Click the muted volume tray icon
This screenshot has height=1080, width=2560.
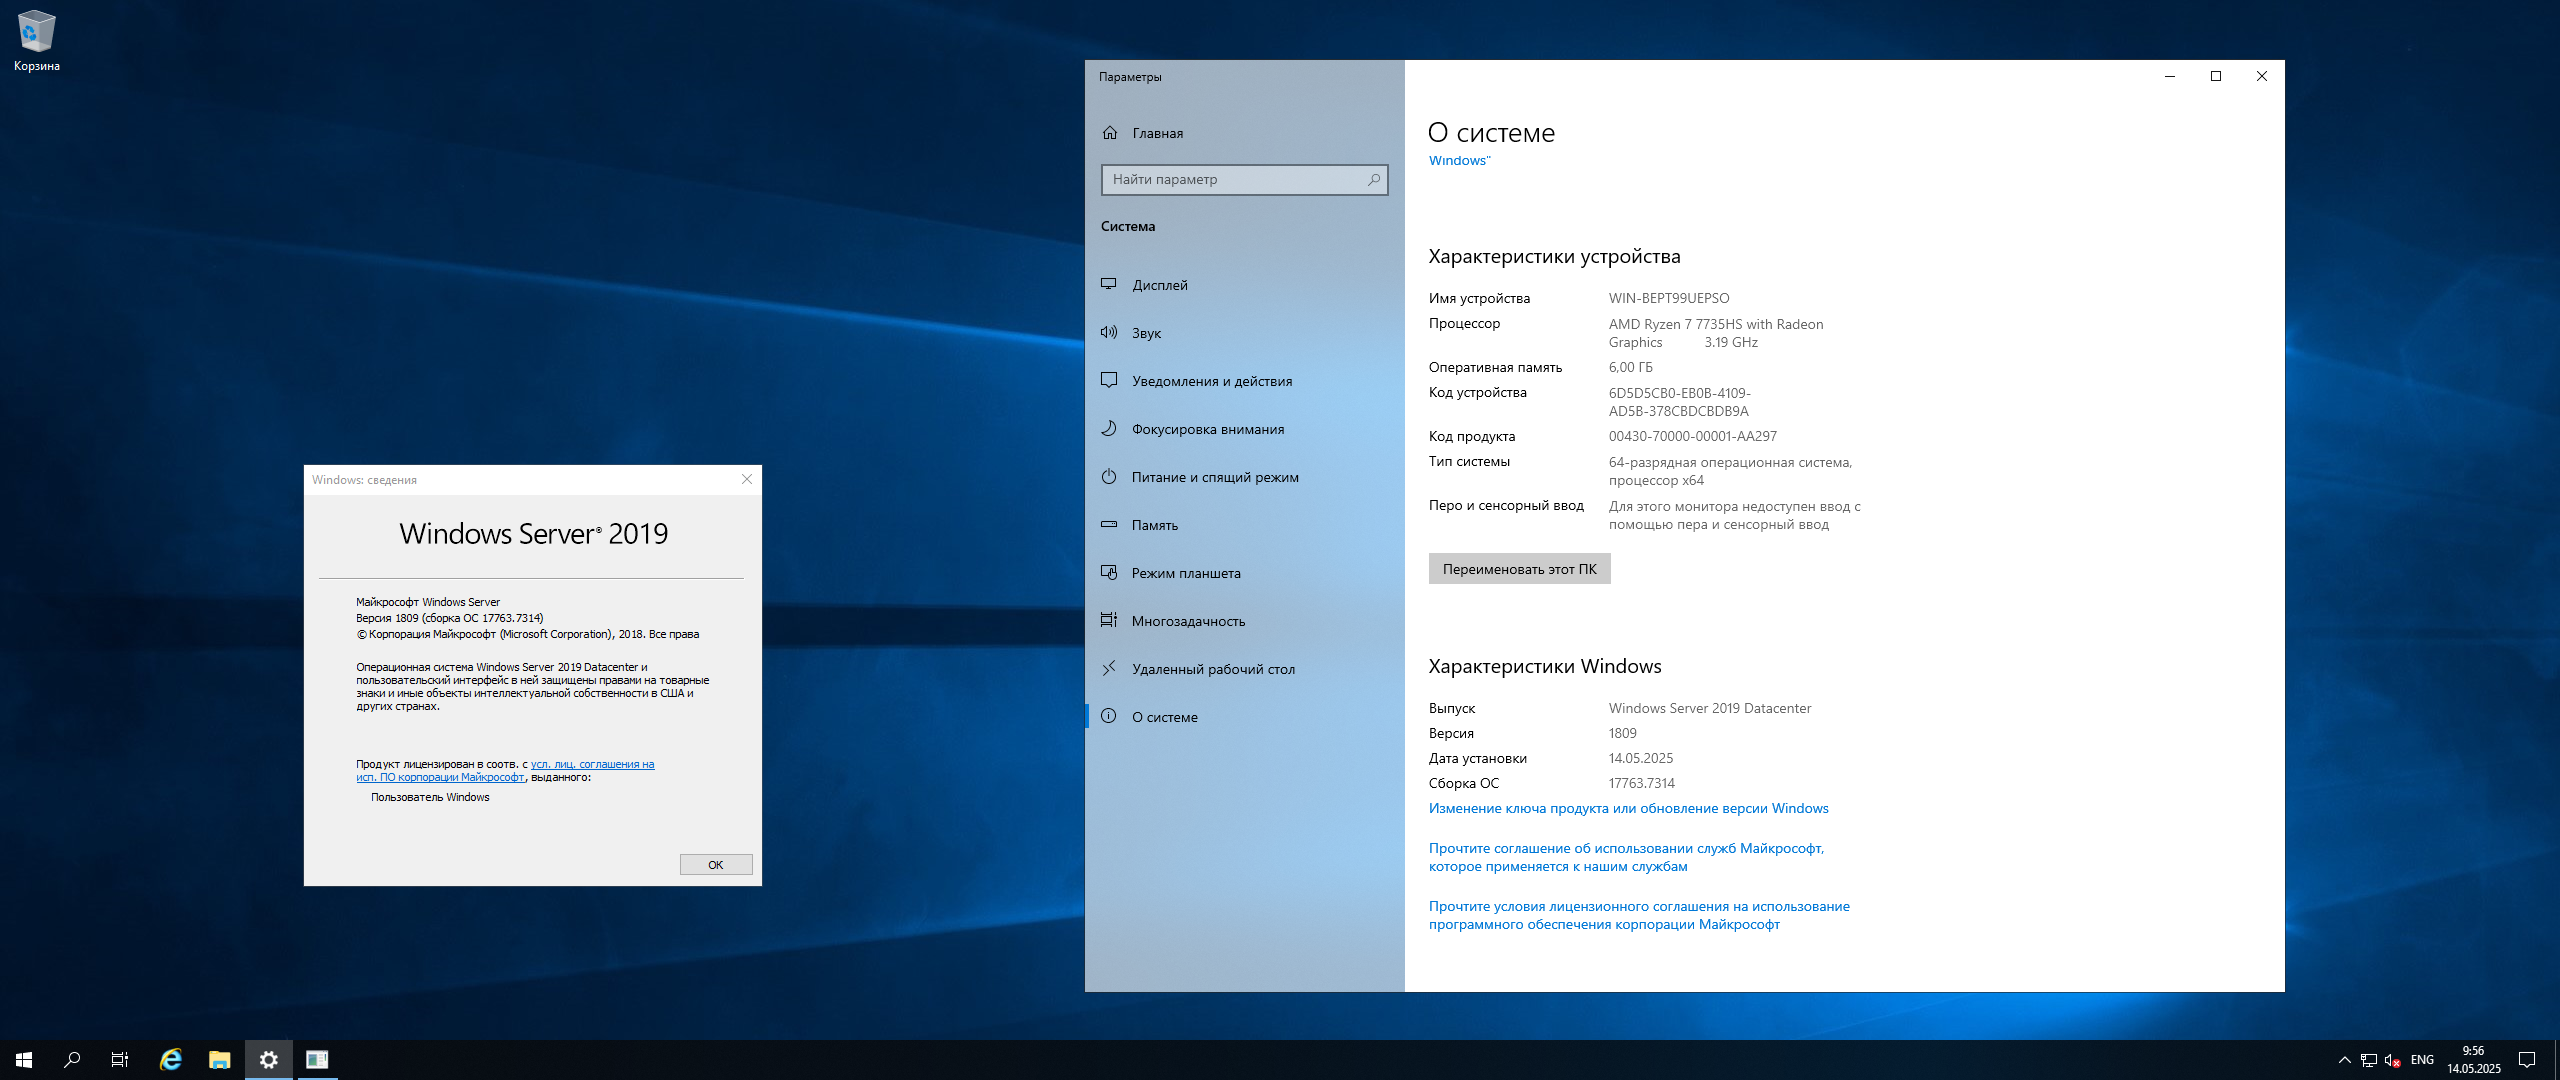pos(2393,1060)
